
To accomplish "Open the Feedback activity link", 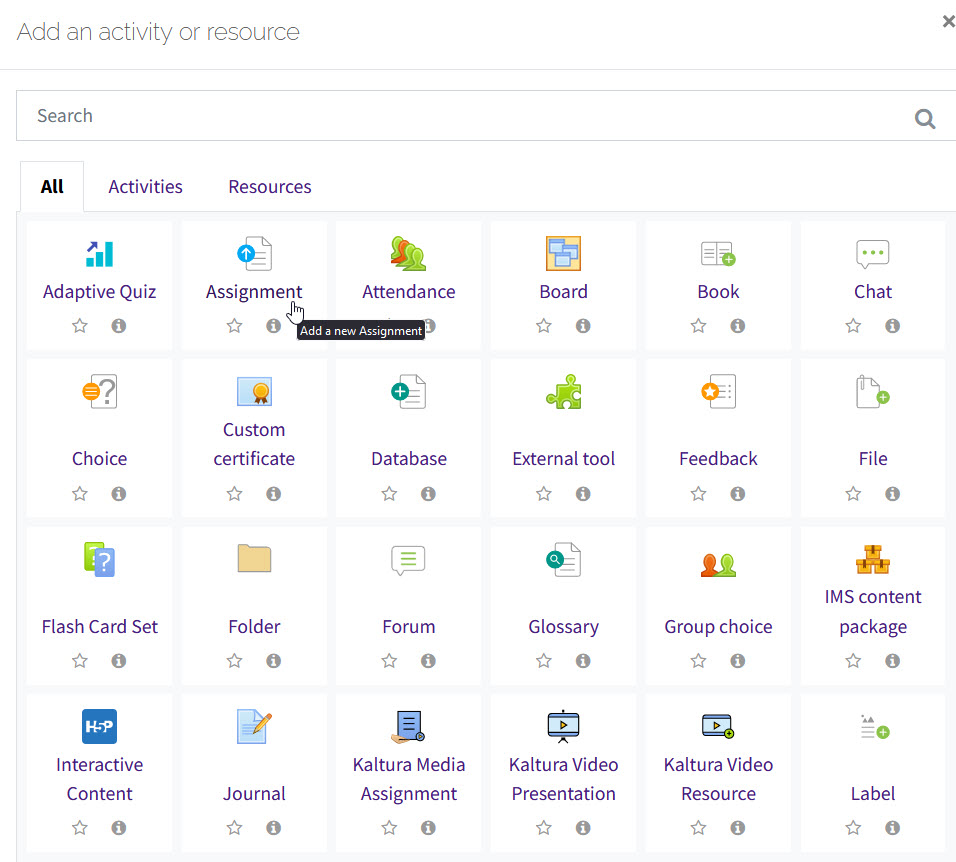I will point(718,459).
